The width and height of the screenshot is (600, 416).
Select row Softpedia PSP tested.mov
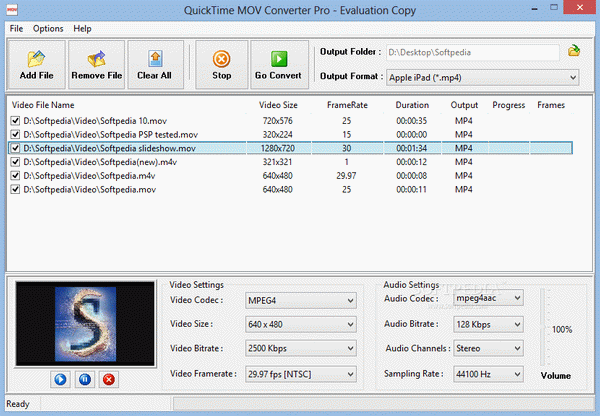(x=111, y=135)
